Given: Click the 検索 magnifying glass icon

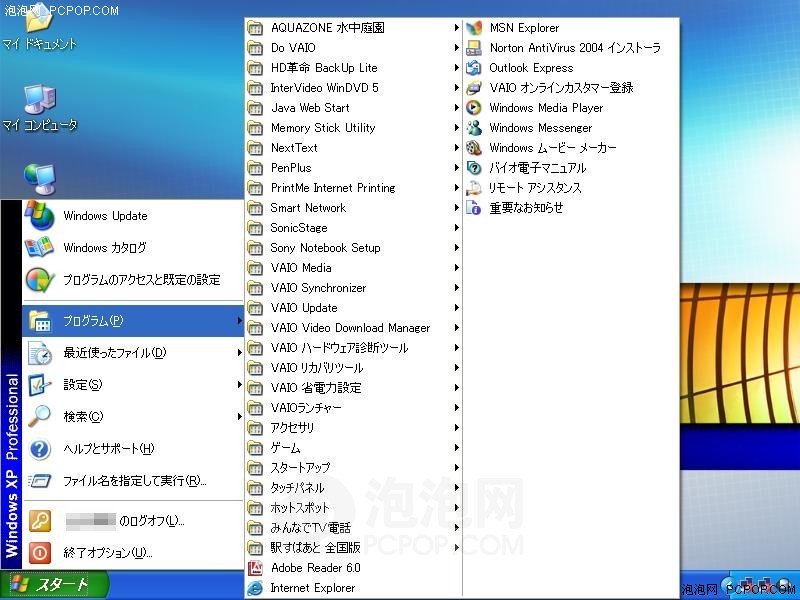Looking at the screenshot, I should 39,416.
